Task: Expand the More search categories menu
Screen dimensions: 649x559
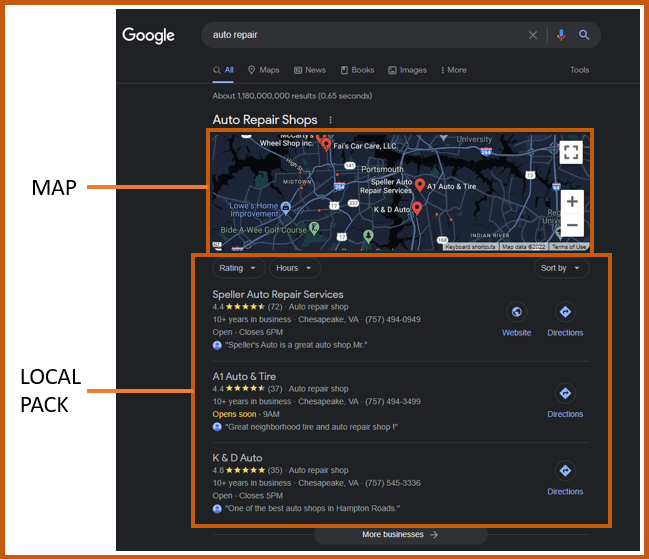Action: [454, 70]
